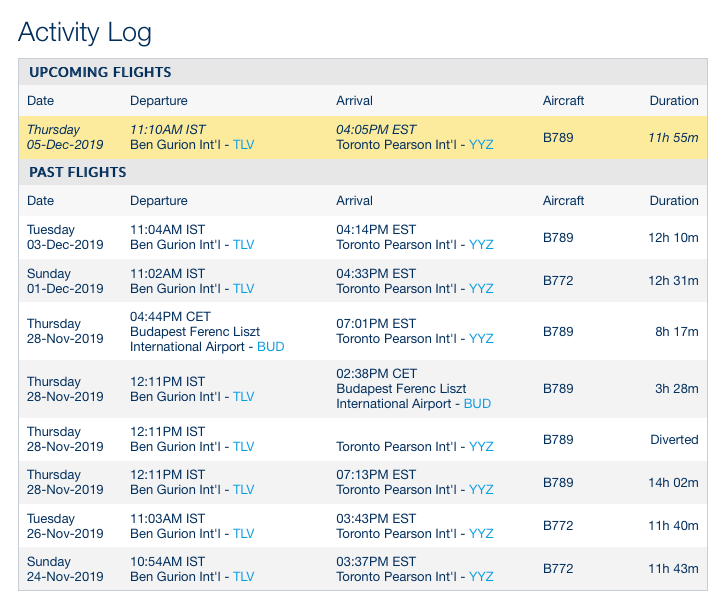Click the Upcoming Flights section header

[100, 72]
